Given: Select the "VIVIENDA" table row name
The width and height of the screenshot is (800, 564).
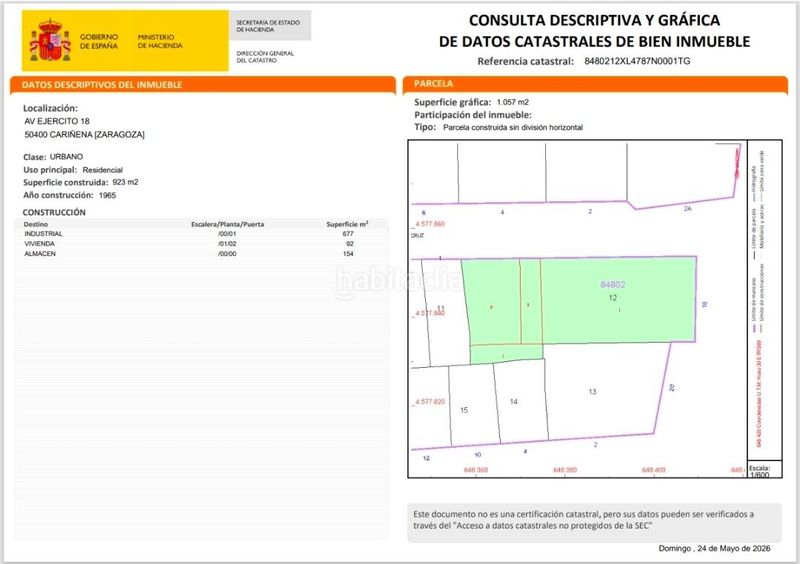Looking at the screenshot, I should (39, 244).
